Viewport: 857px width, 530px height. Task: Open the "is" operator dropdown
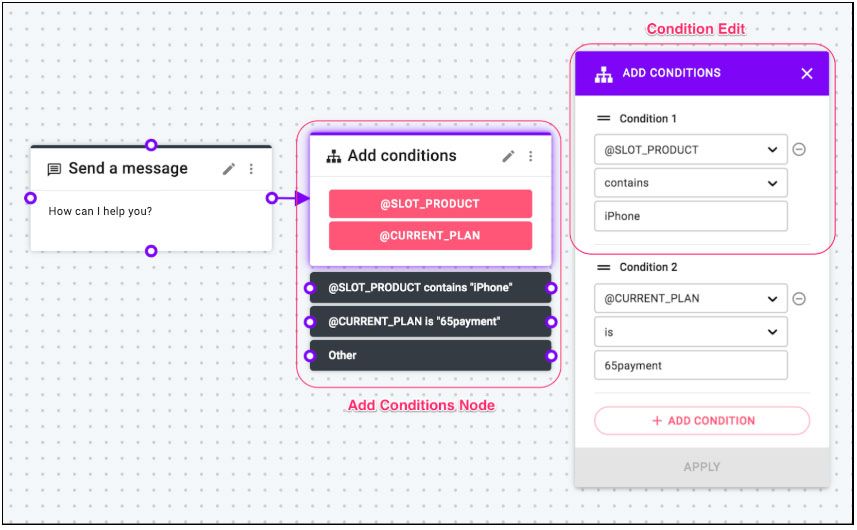(x=691, y=332)
